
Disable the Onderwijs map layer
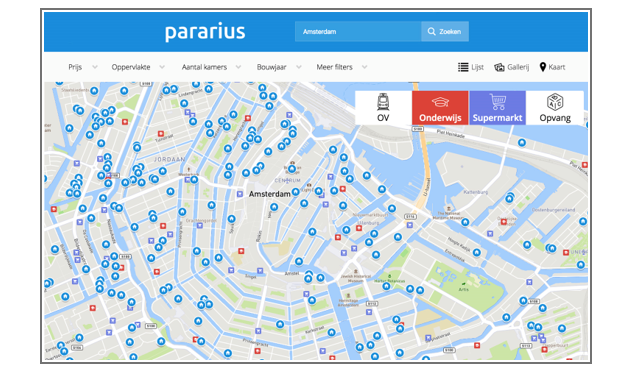coord(440,108)
